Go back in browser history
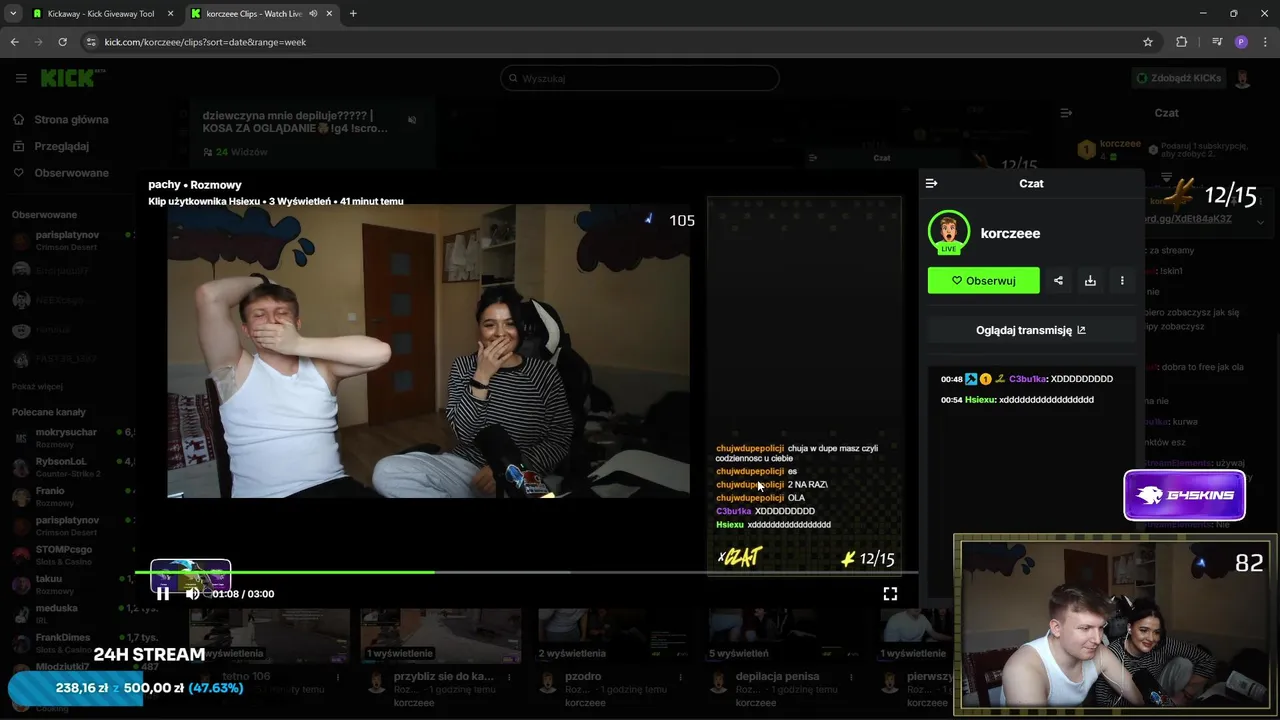 click(x=14, y=42)
